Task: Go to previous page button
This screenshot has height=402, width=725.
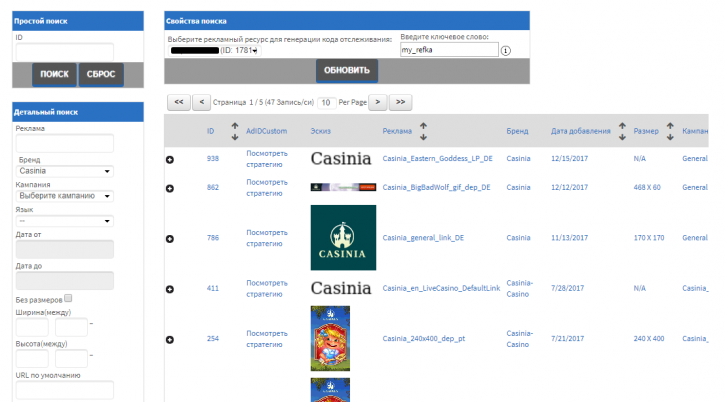Action: pos(201,102)
